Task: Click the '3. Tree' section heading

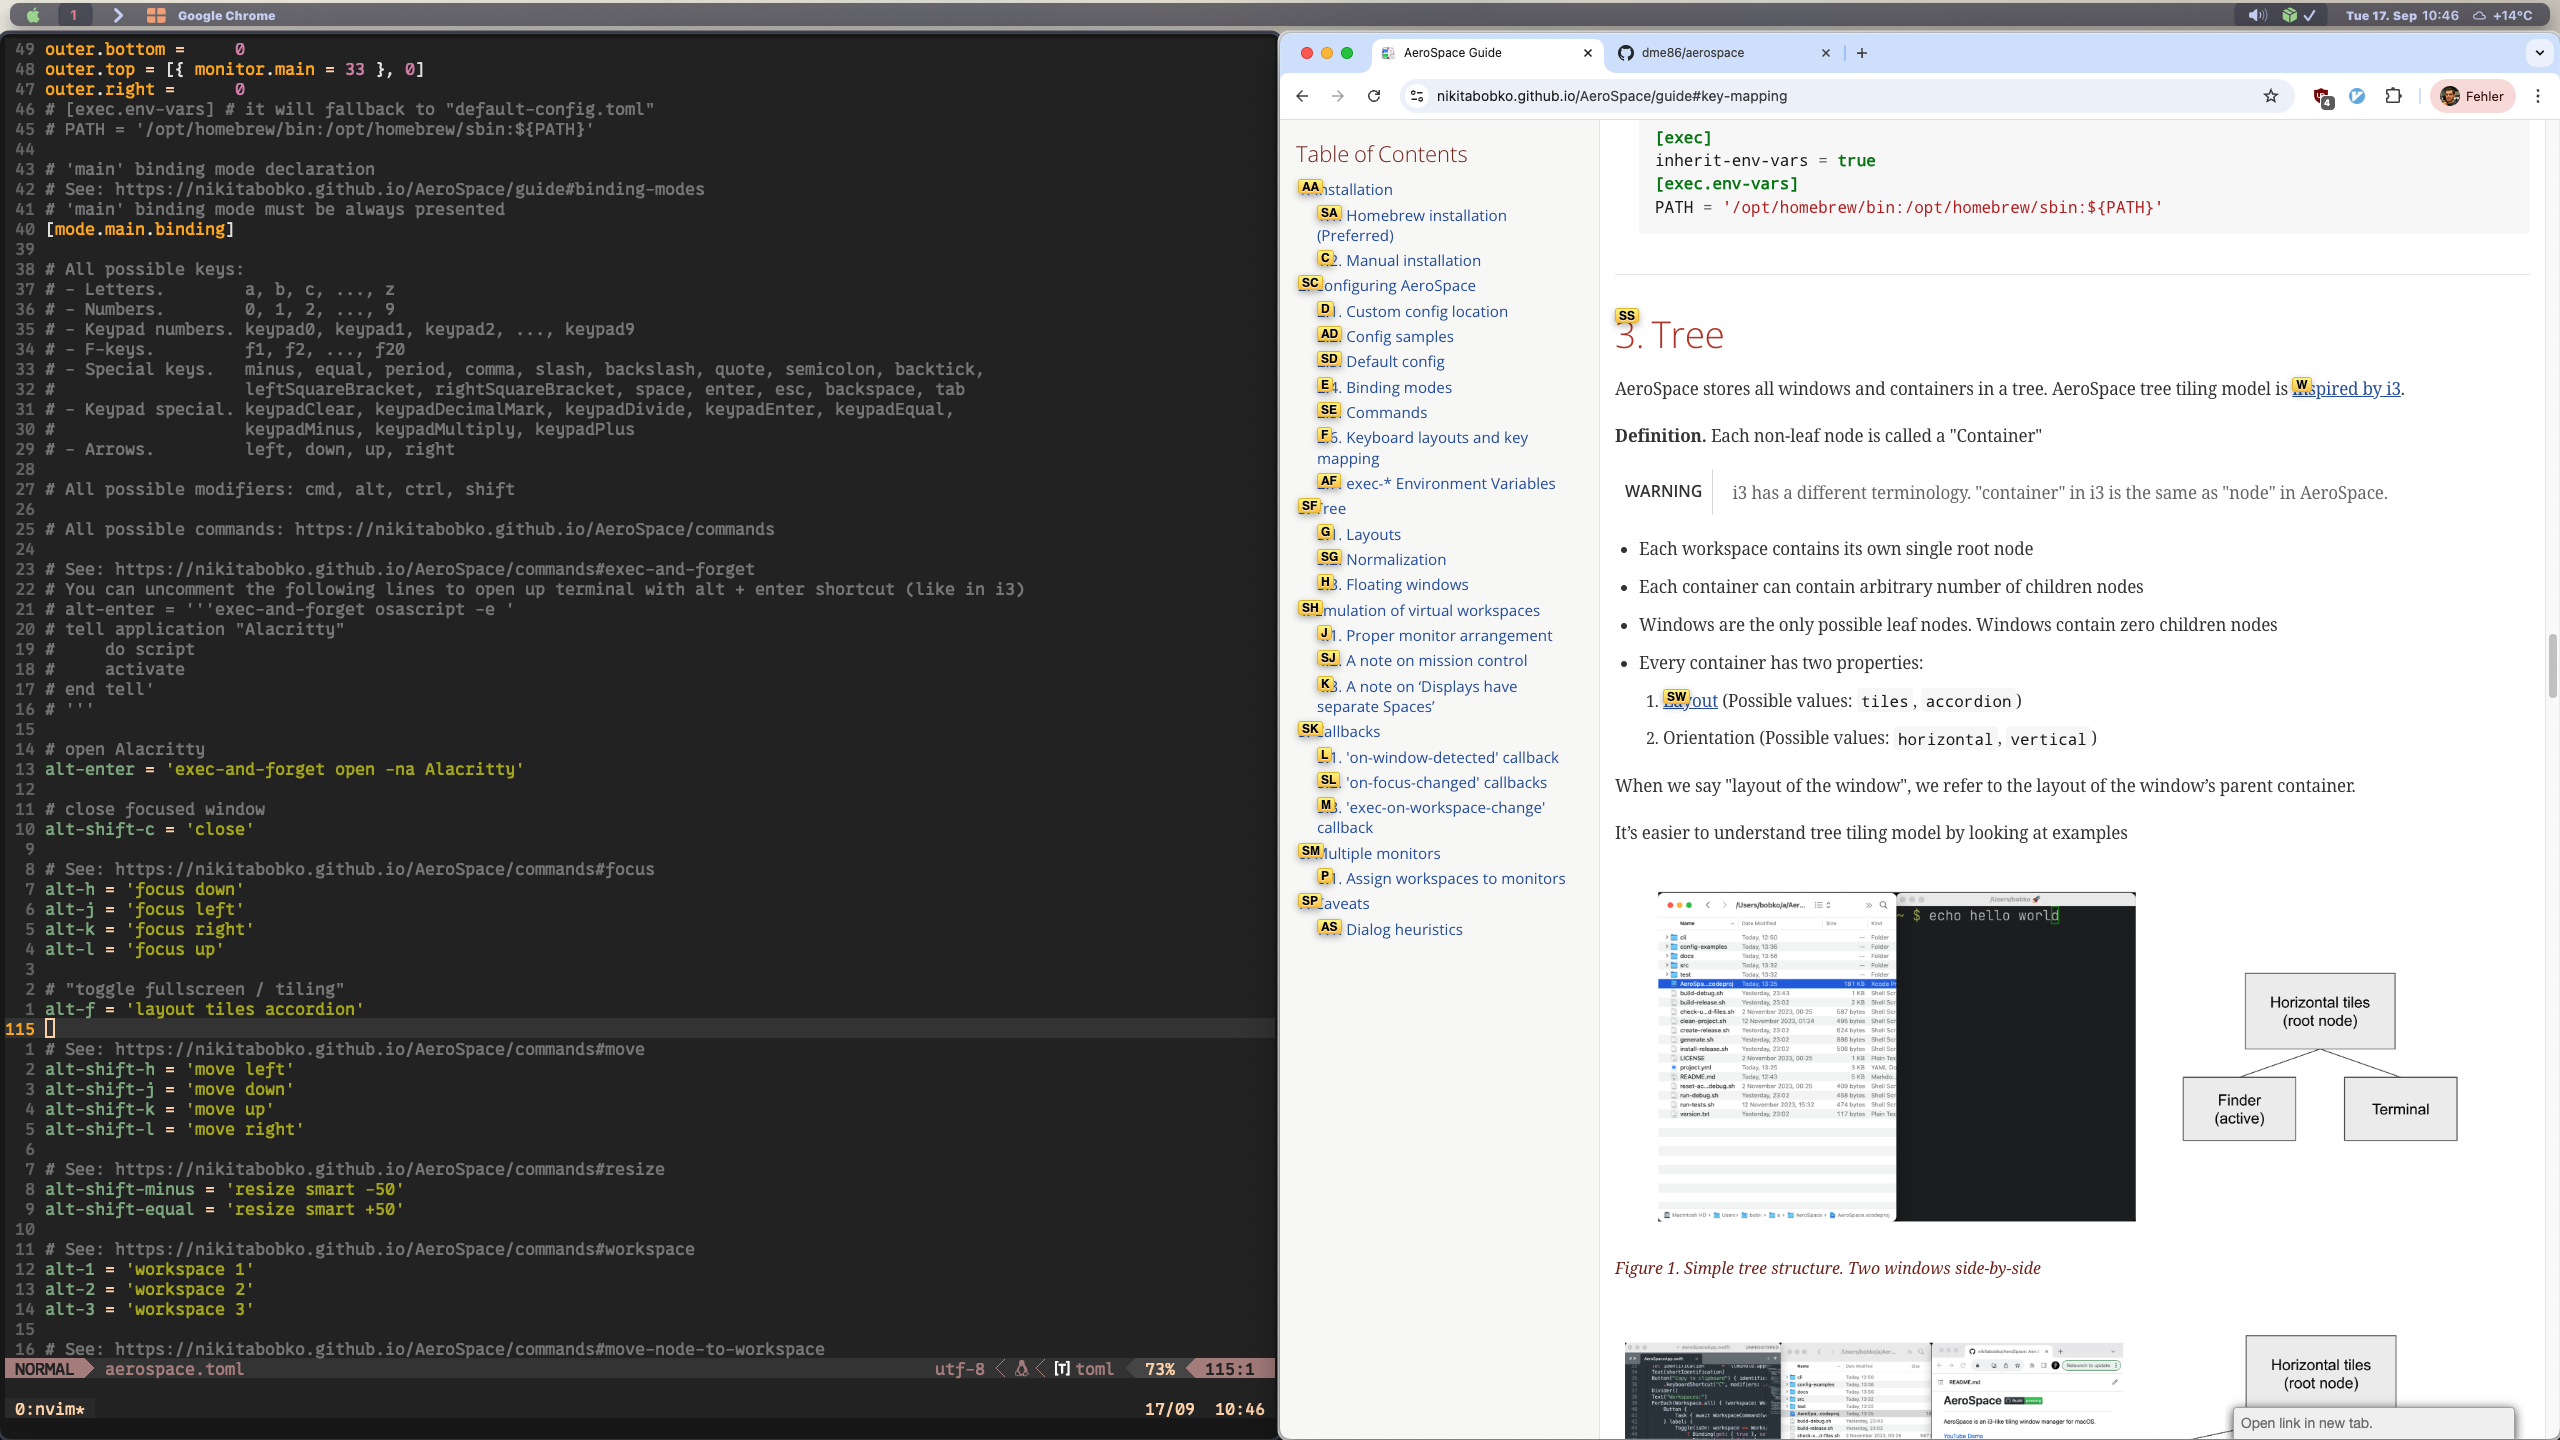Action: [1669, 335]
